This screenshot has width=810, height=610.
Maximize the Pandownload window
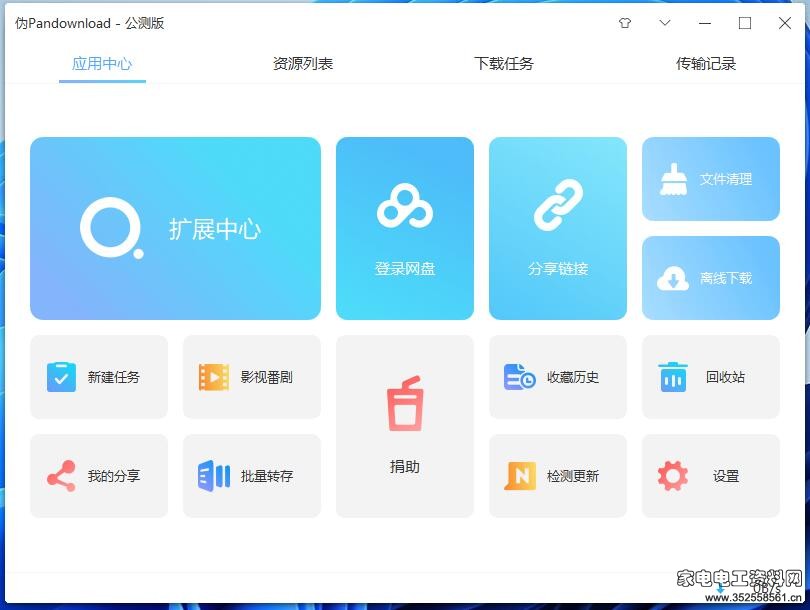click(x=745, y=23)
